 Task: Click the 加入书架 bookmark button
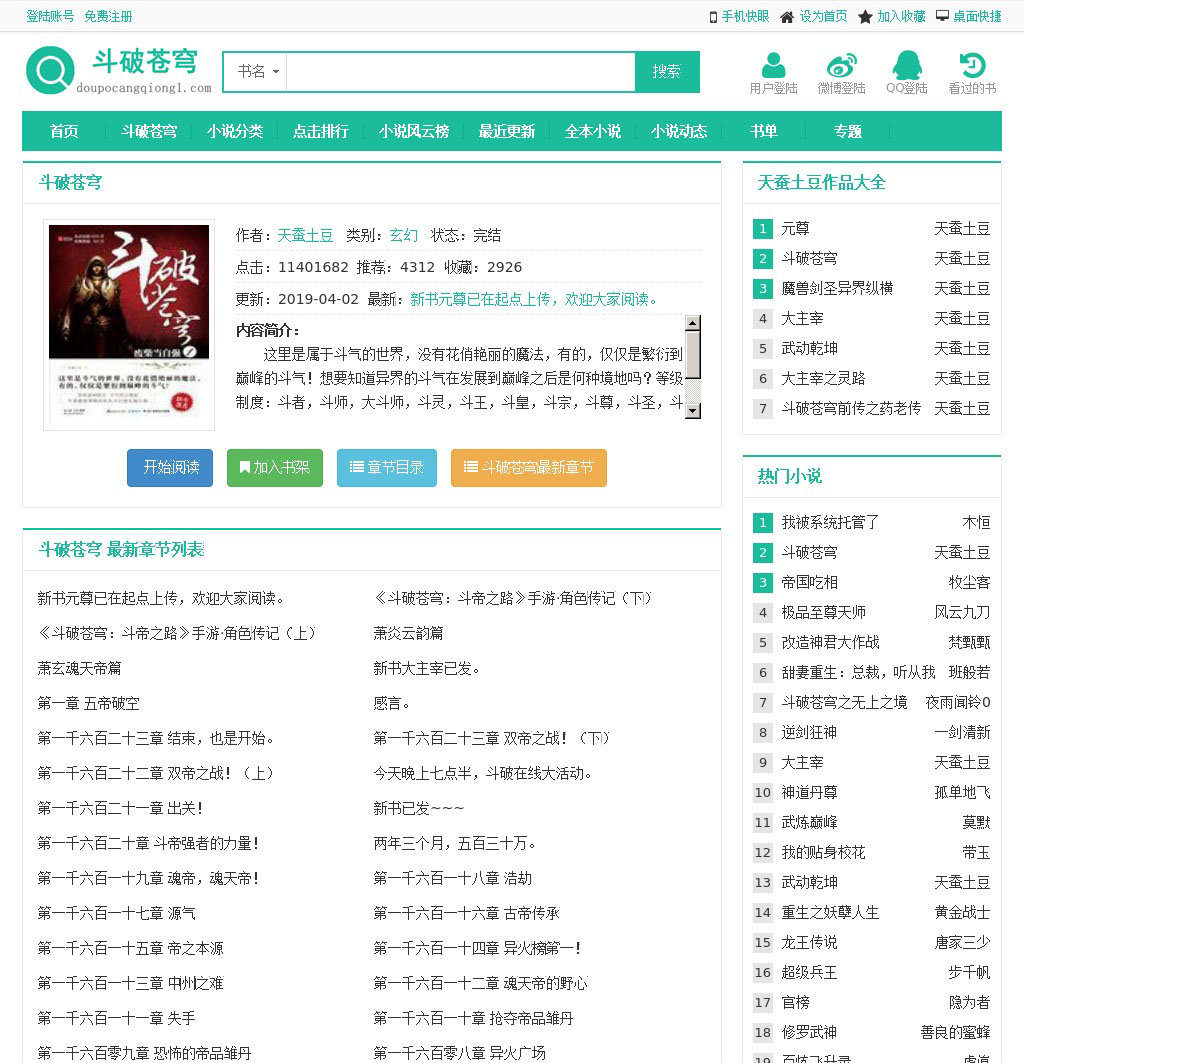point(275,468)
